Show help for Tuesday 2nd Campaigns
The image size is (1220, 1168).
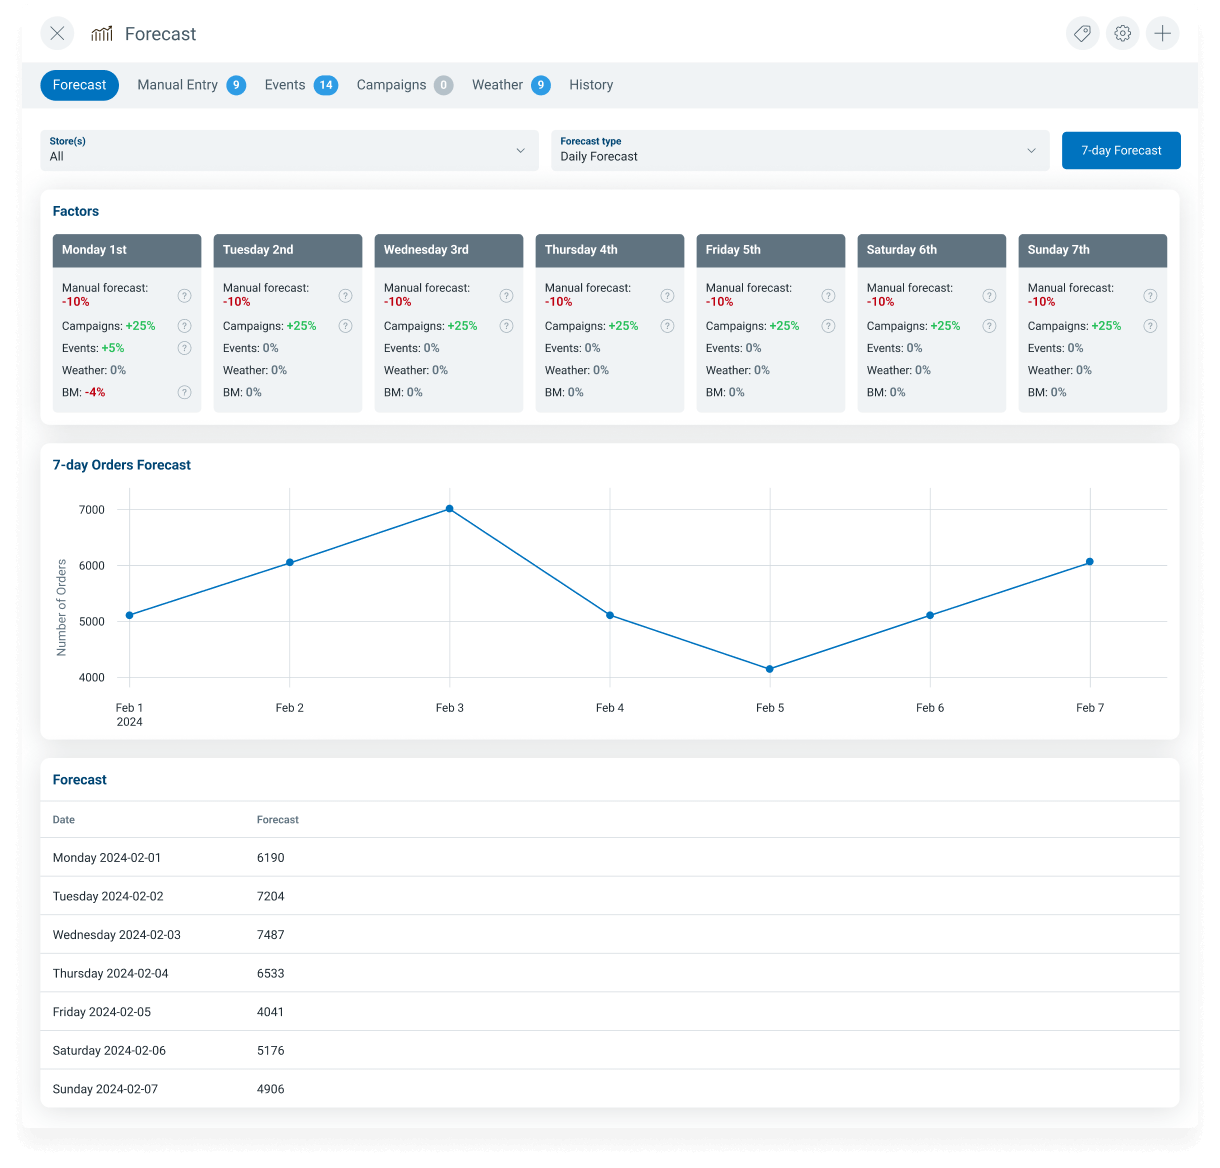[345, 326]
